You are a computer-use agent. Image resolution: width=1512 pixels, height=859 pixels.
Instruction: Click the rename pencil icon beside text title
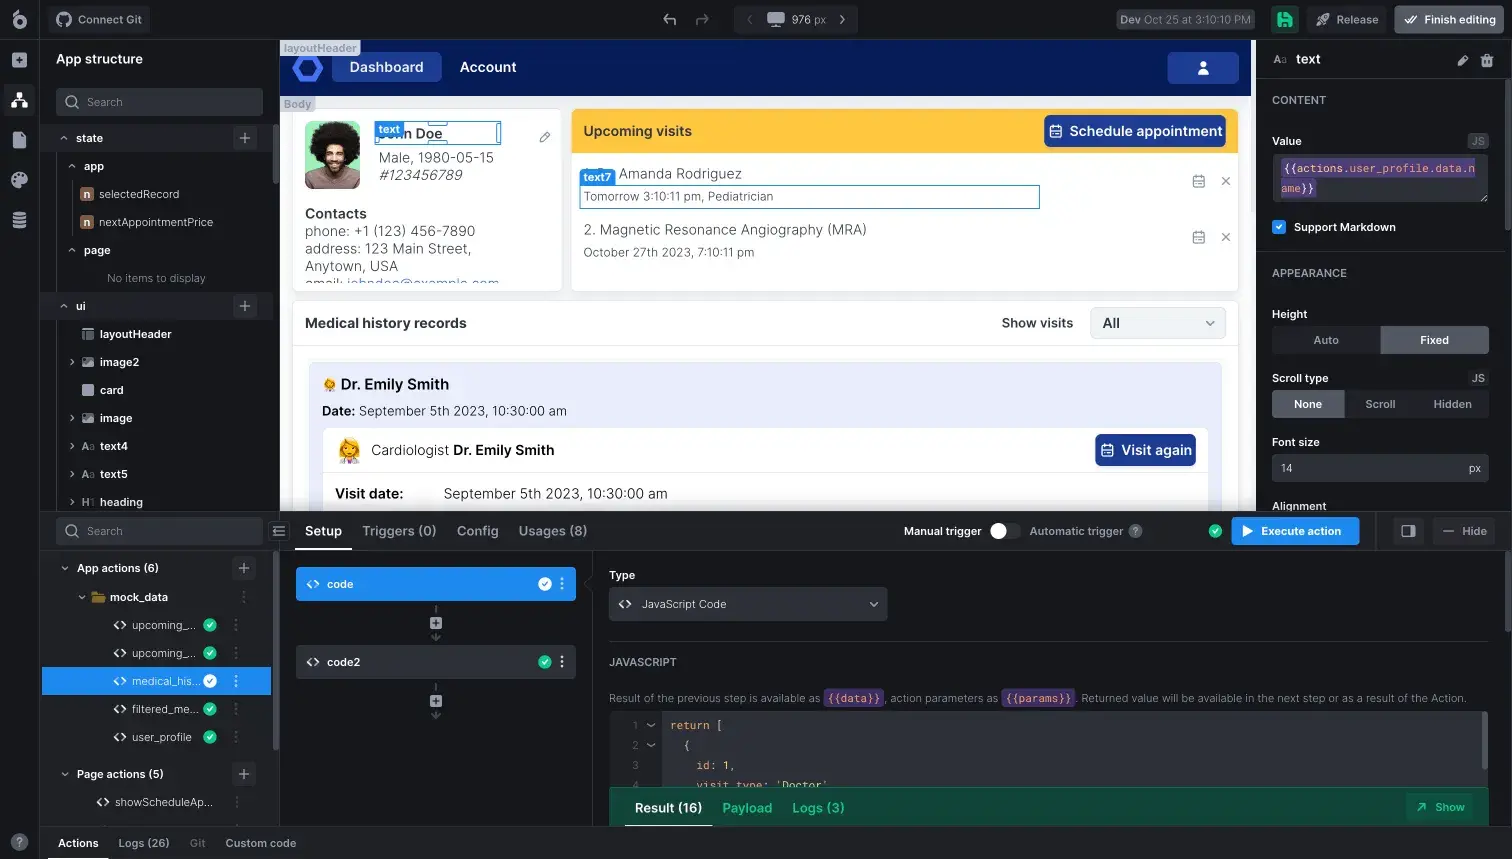tap(1463, 60)
